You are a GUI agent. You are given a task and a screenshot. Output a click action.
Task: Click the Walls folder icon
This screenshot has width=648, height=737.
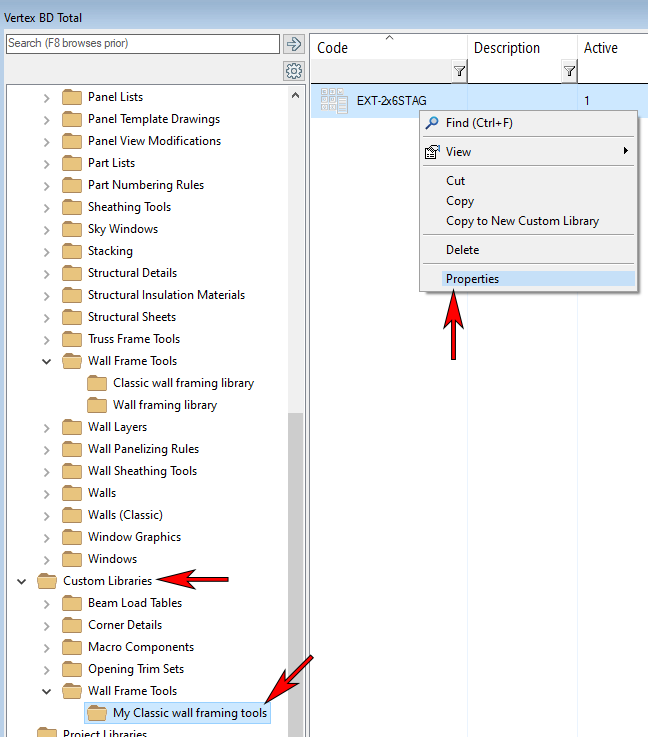click(x=72, y=494)
